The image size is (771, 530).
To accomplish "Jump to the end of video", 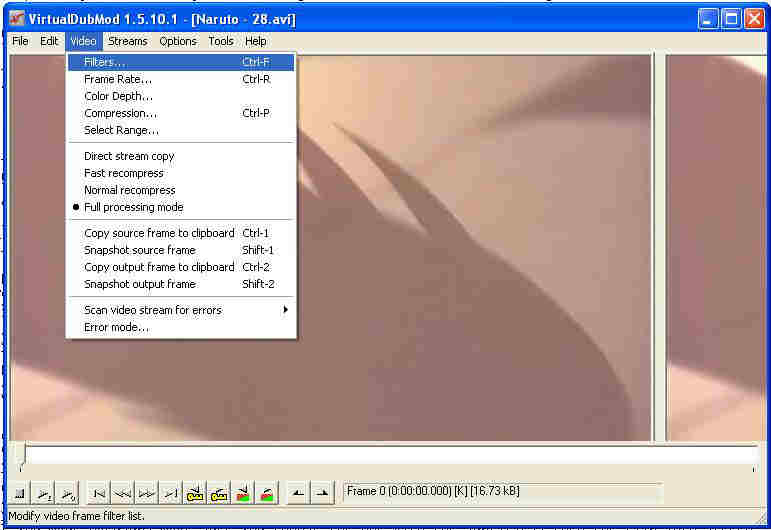I will (x=171, y=493).
